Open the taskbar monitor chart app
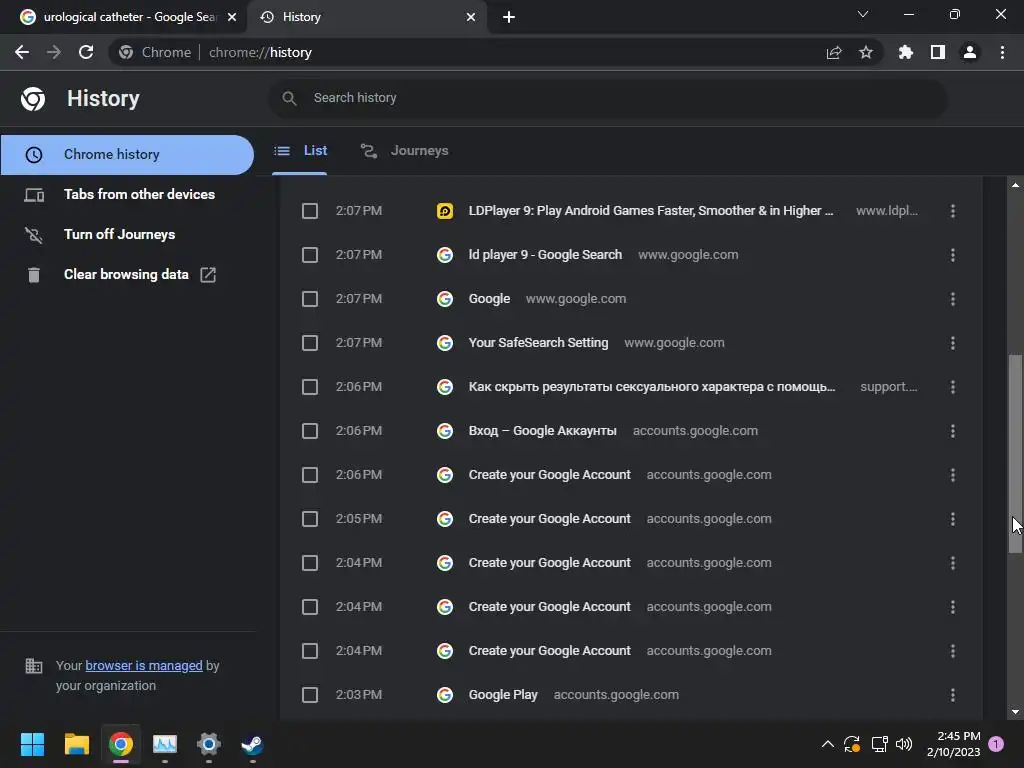Viewport: 1024px width, 768px height. pyautogui.click(x=165, y=744)
